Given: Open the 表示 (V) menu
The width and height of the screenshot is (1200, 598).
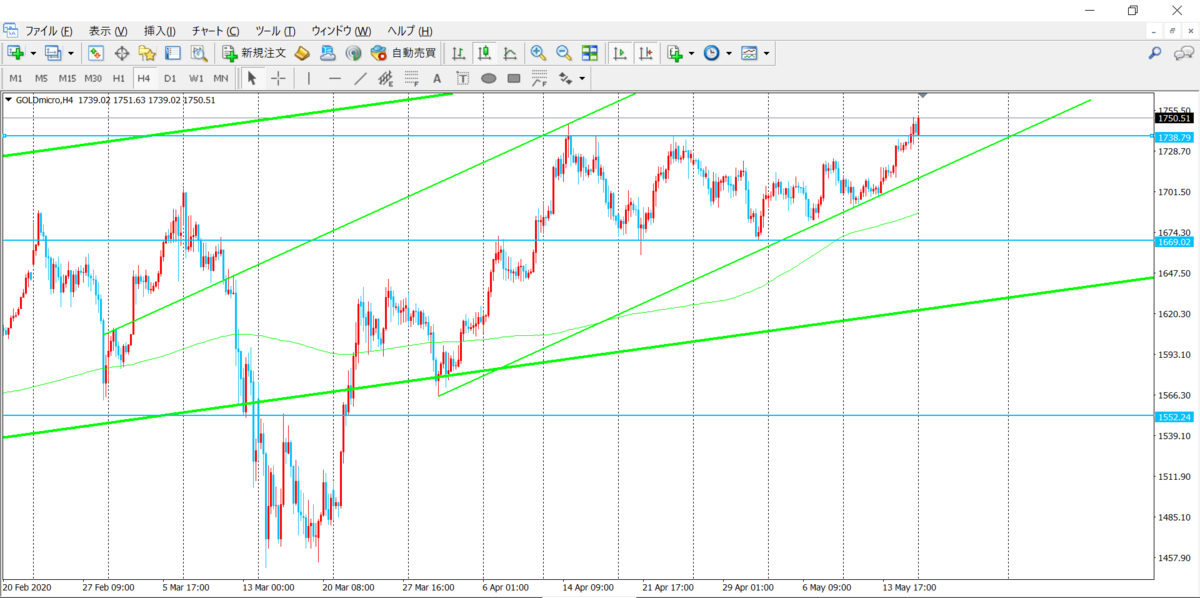Looking at the screenshot, I should tap(107, 31).
